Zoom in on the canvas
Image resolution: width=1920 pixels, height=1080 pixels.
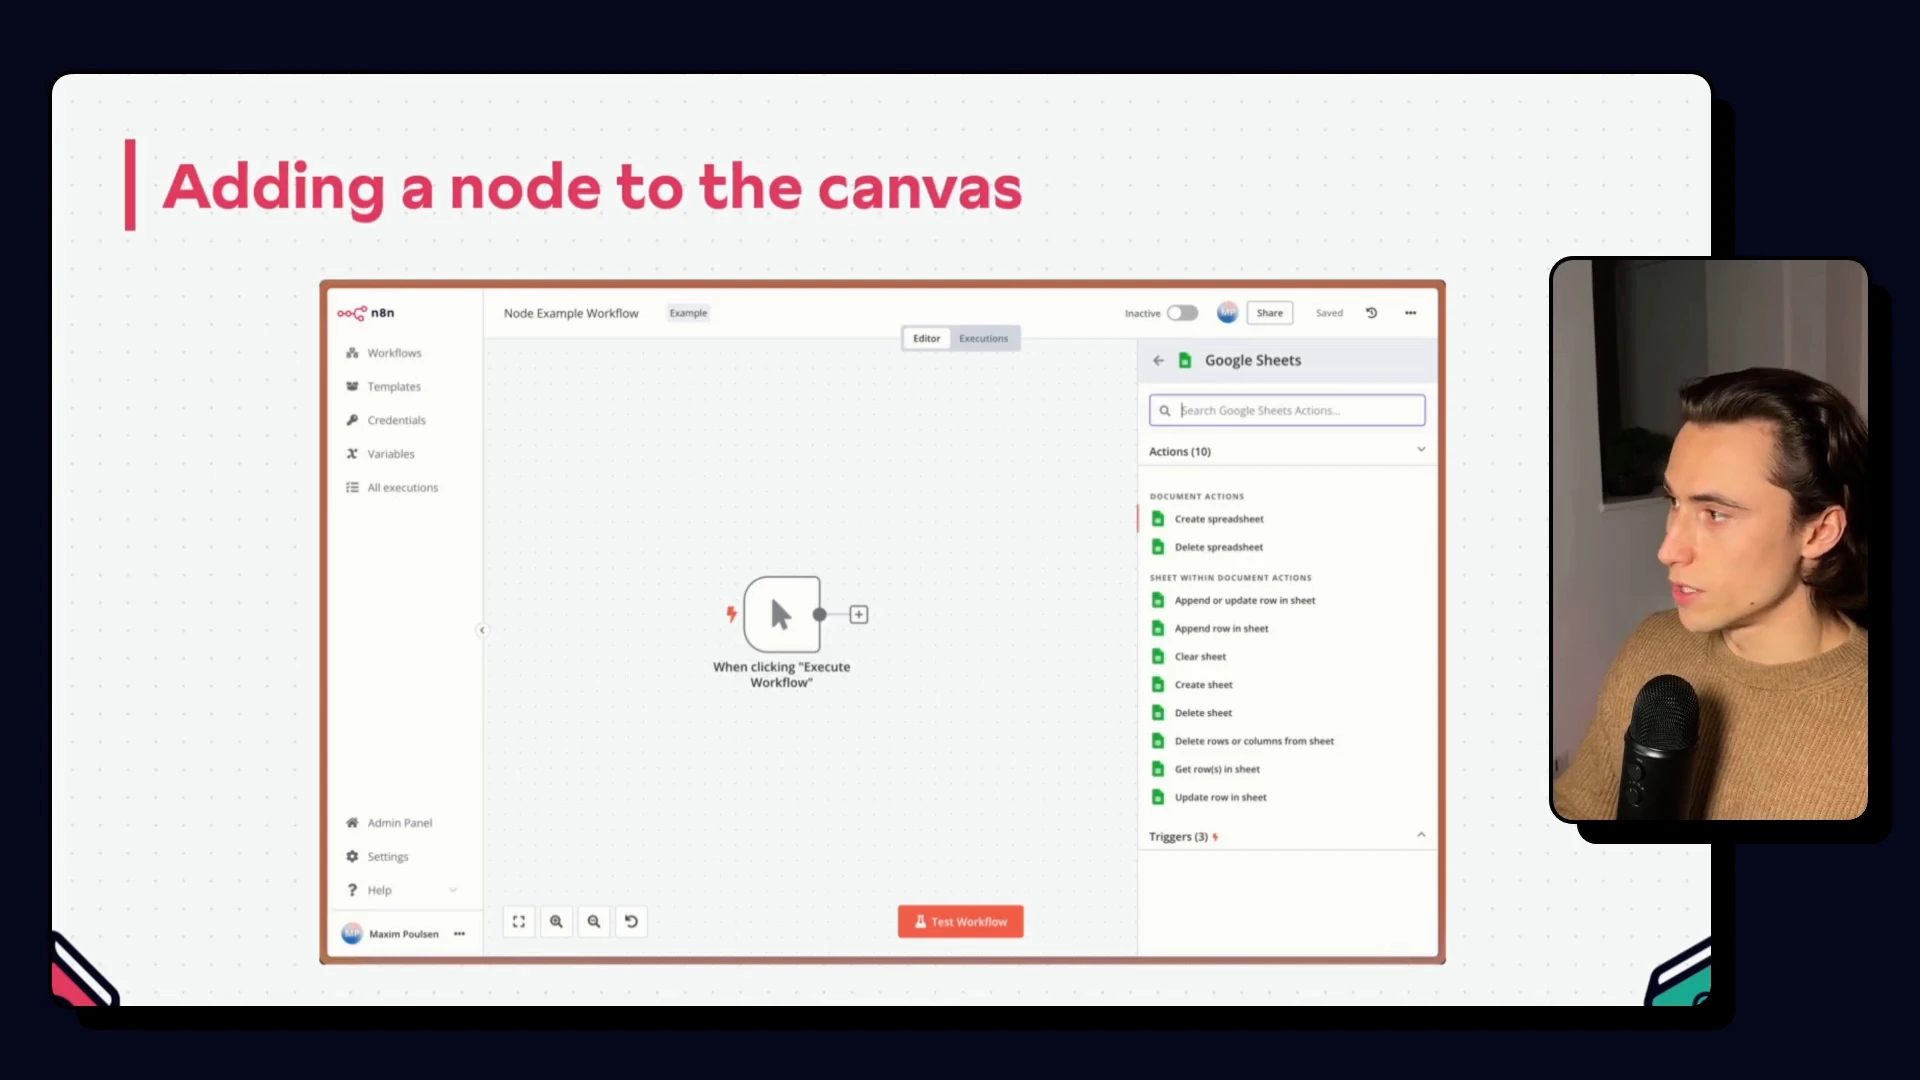point(556,922)
